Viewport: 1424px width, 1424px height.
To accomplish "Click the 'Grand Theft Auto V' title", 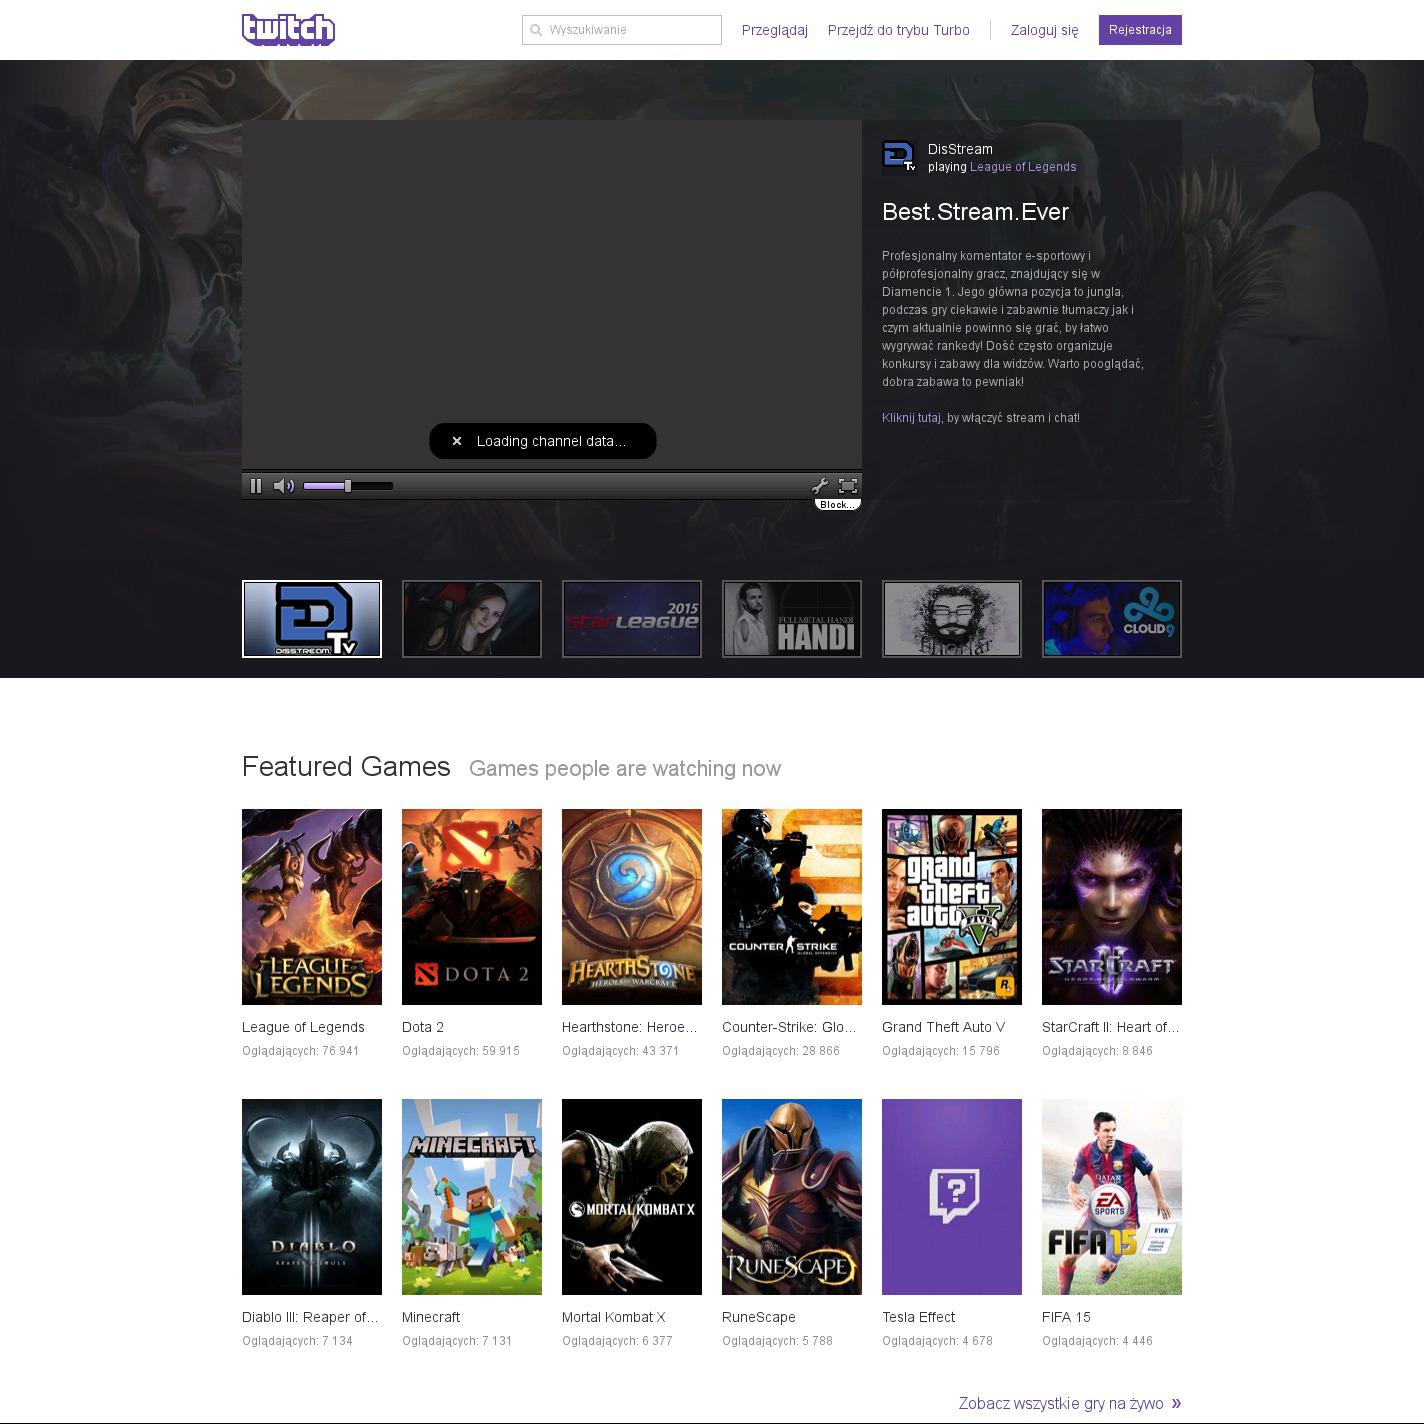I will (x=944, y=1027).
